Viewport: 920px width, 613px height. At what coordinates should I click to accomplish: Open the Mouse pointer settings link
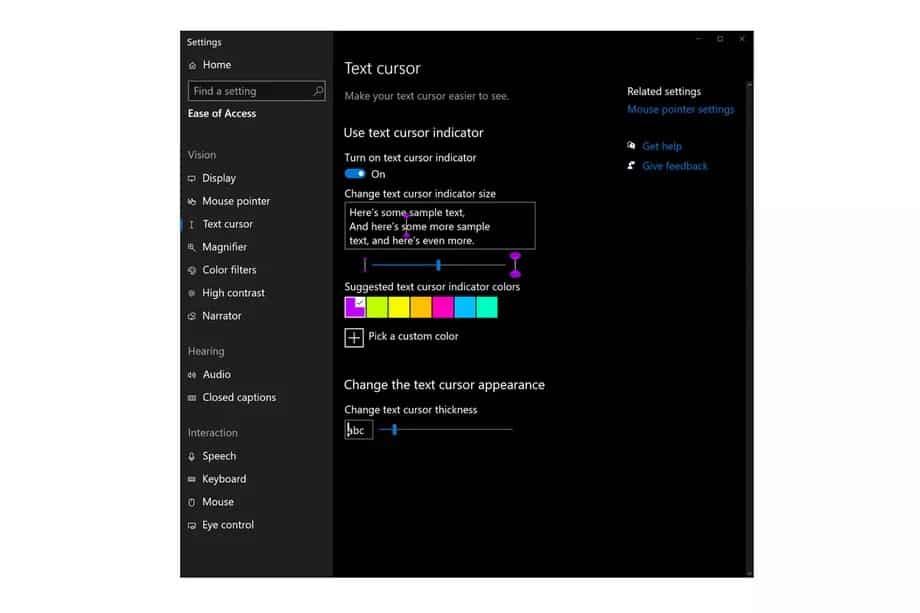coord(680,110)
